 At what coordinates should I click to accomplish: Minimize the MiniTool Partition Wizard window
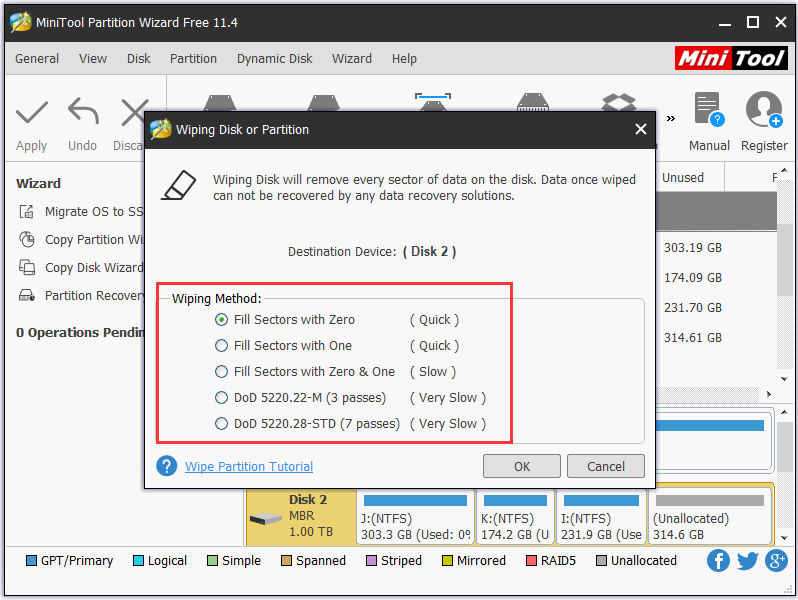coord(725,23)
